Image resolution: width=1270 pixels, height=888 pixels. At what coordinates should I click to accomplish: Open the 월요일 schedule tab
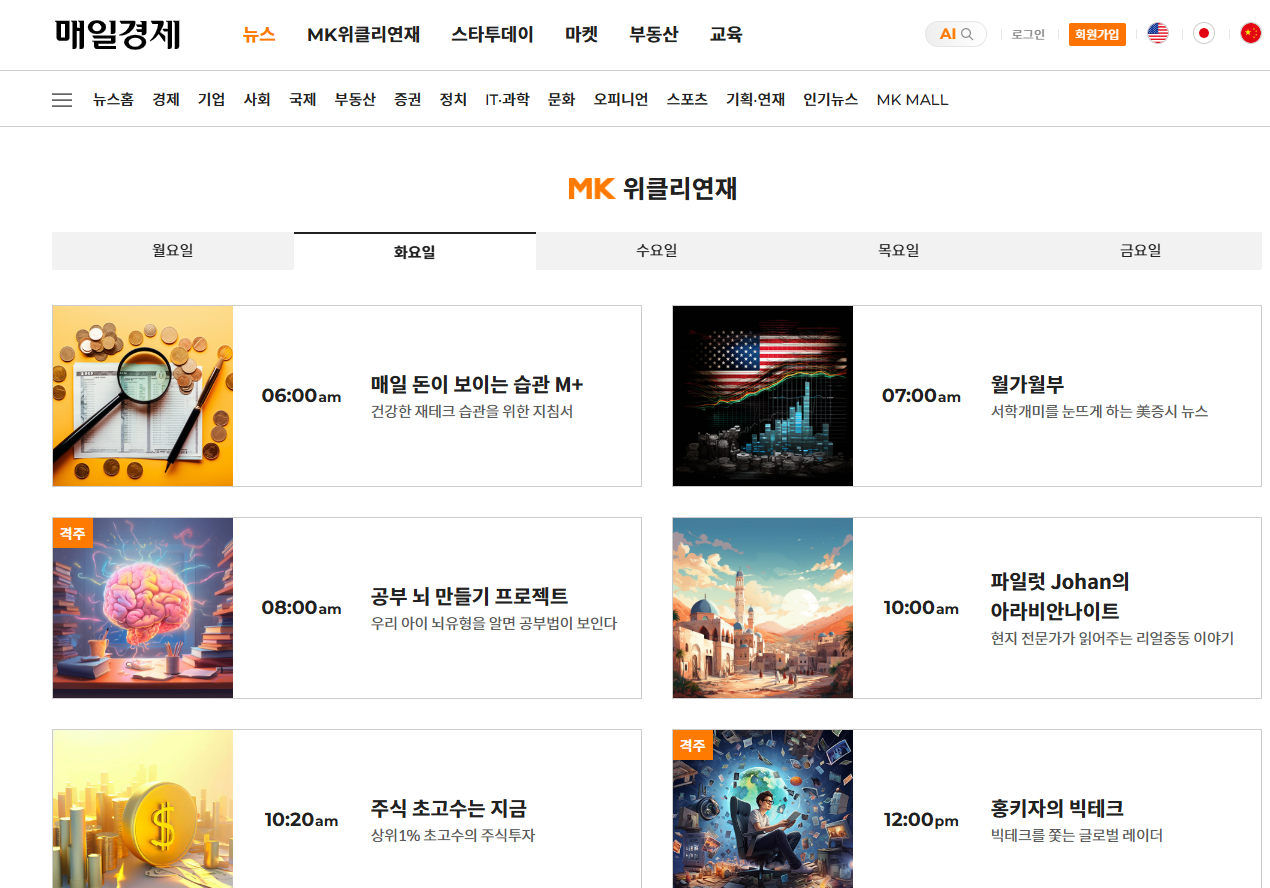[172, 250]
